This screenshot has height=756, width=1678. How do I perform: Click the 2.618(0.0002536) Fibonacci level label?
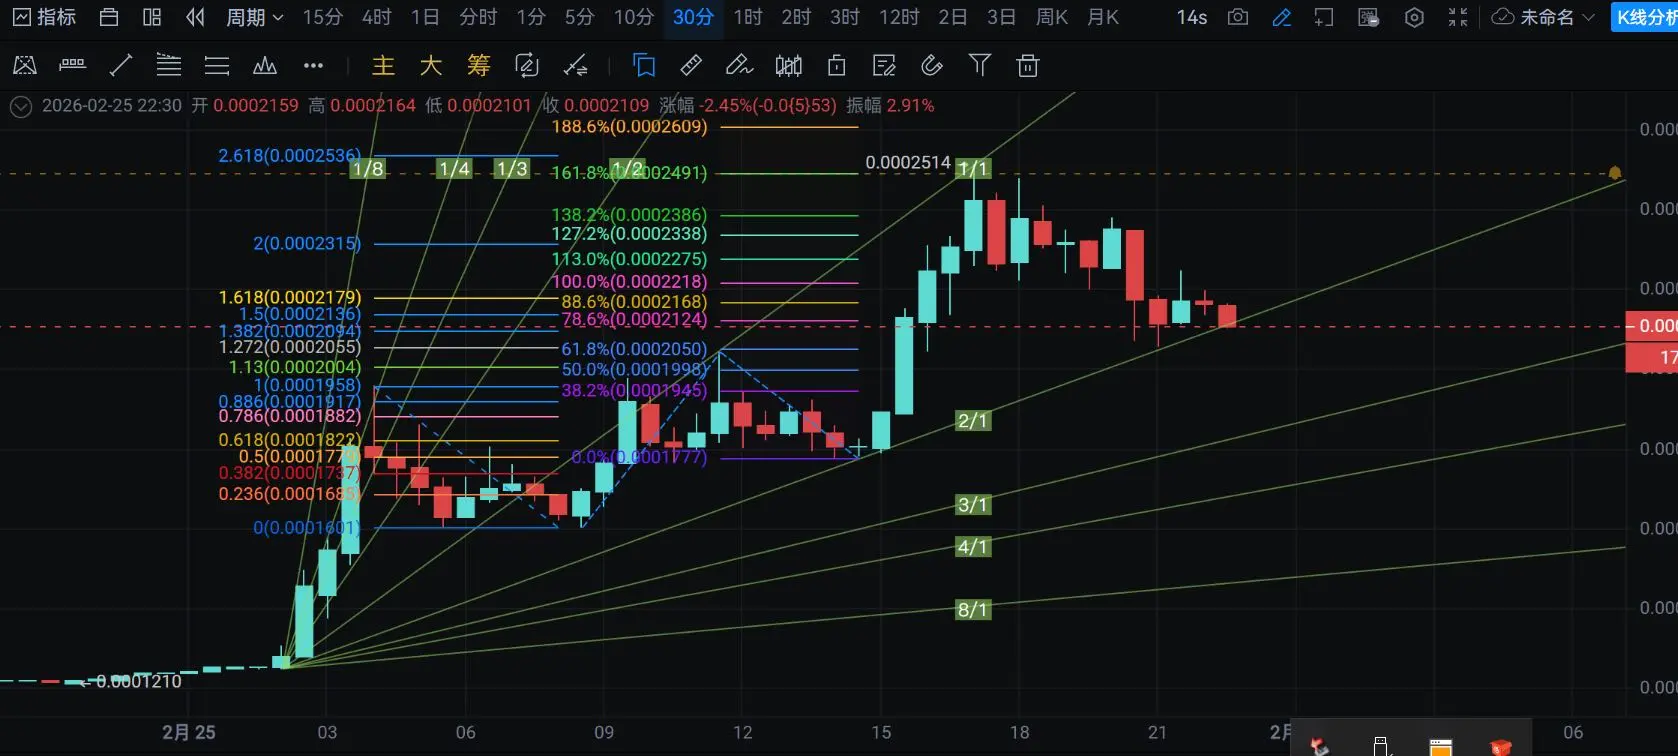click(x=290, y=156)
